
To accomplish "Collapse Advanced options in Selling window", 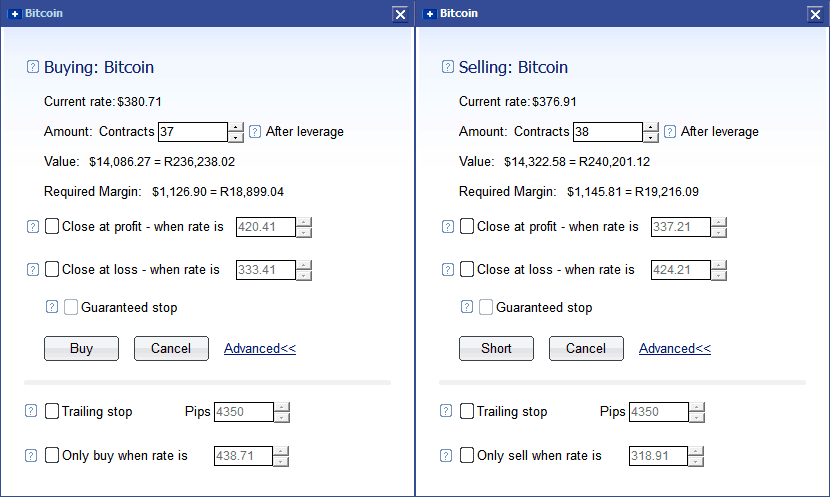I will click(x=675, y=348).
